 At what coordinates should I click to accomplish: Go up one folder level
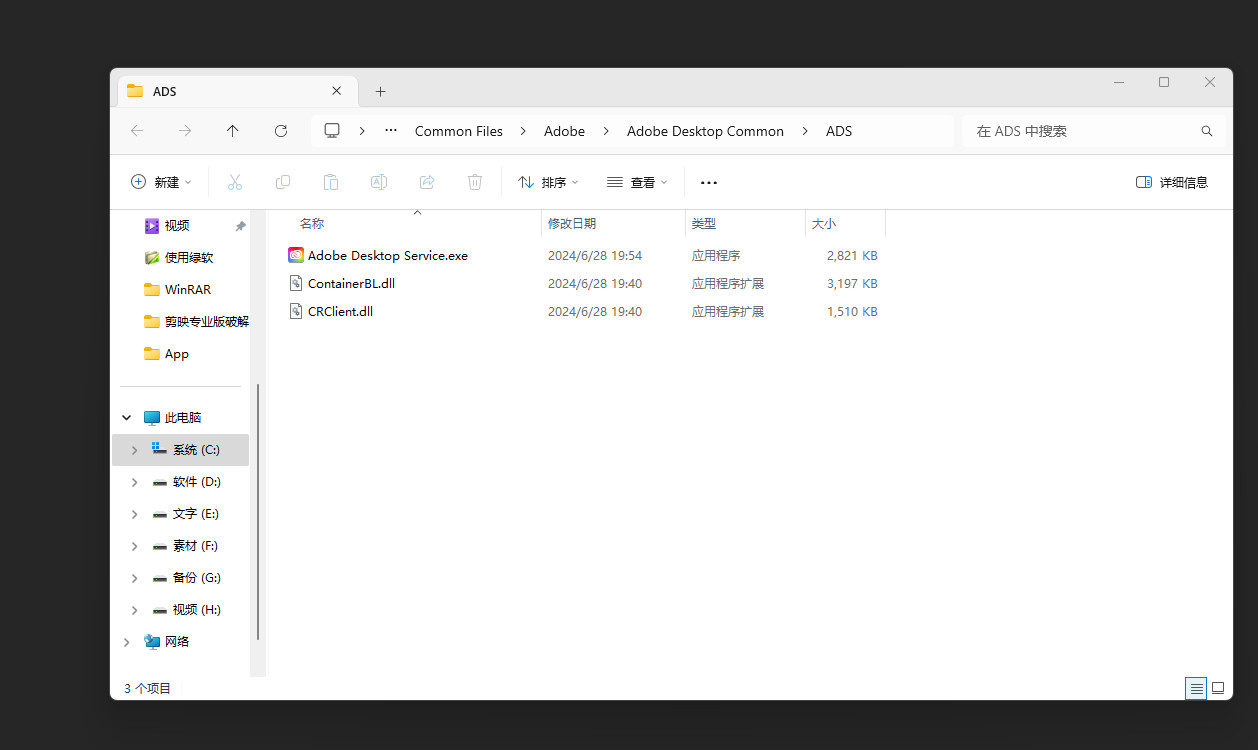click(x=233, y=131)
